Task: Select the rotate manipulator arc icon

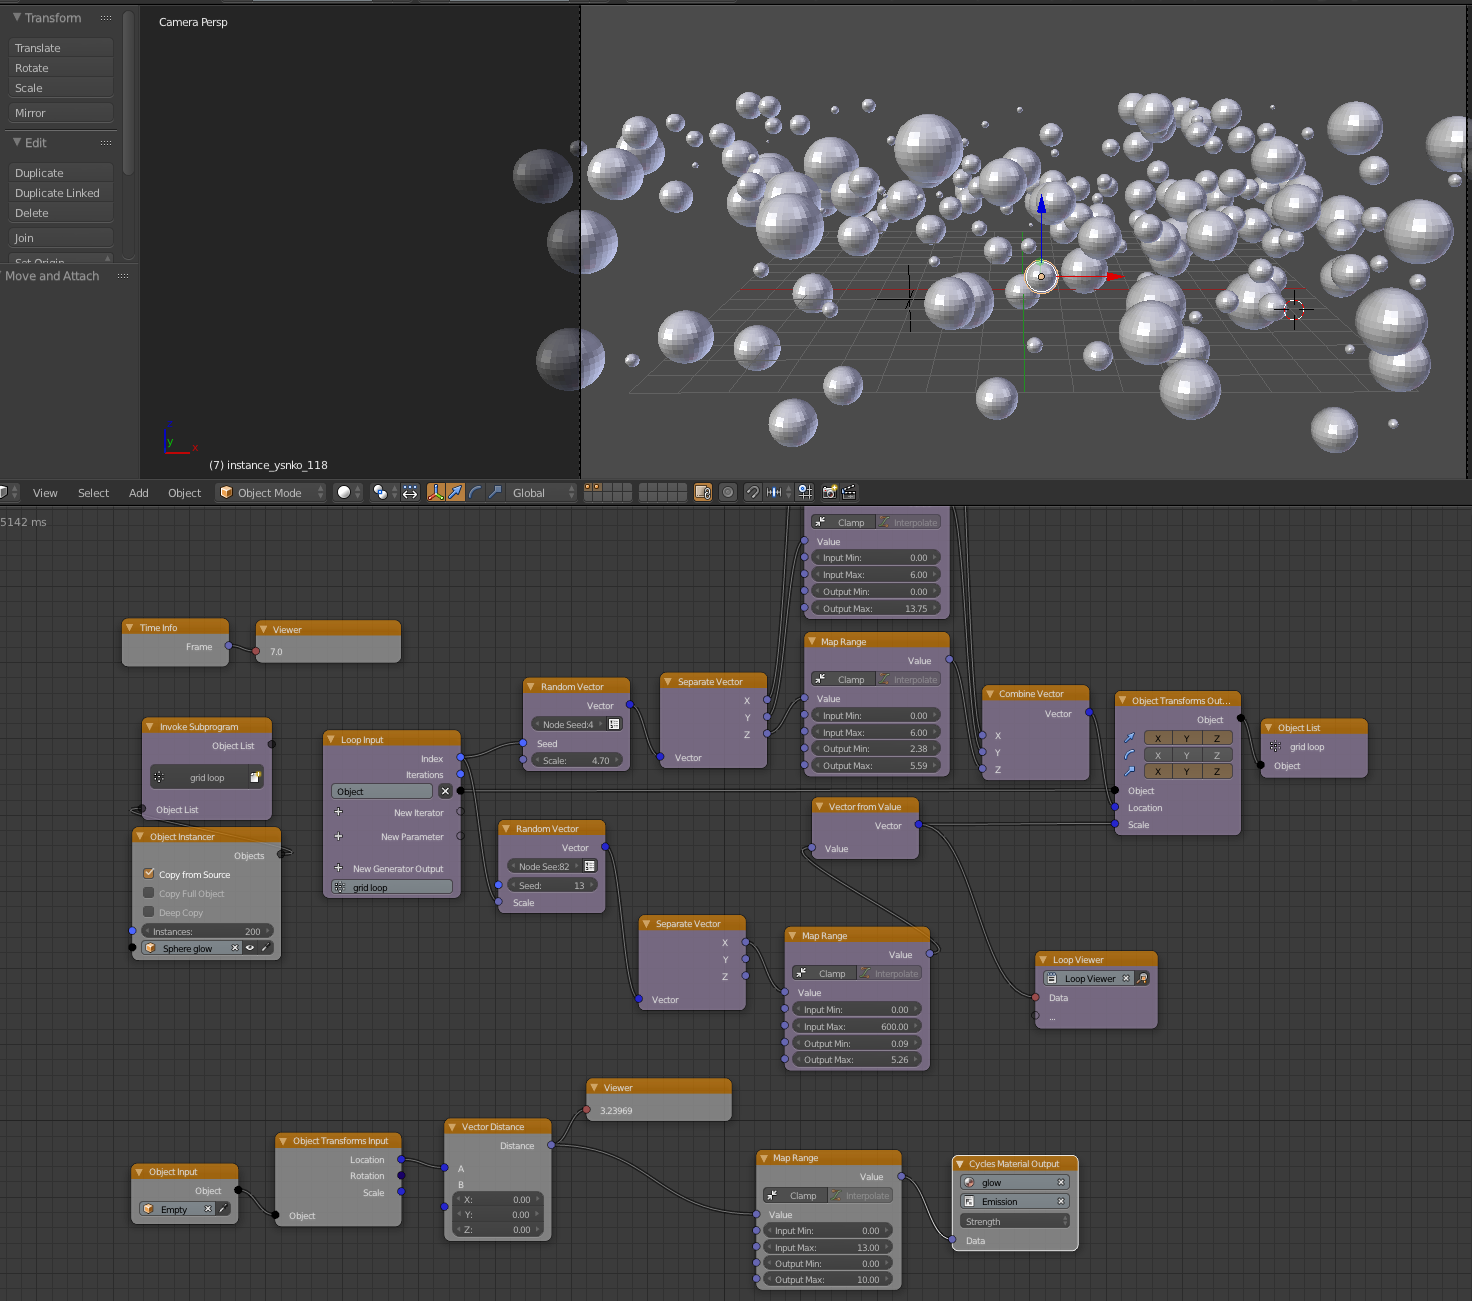Action: [475, 492]
